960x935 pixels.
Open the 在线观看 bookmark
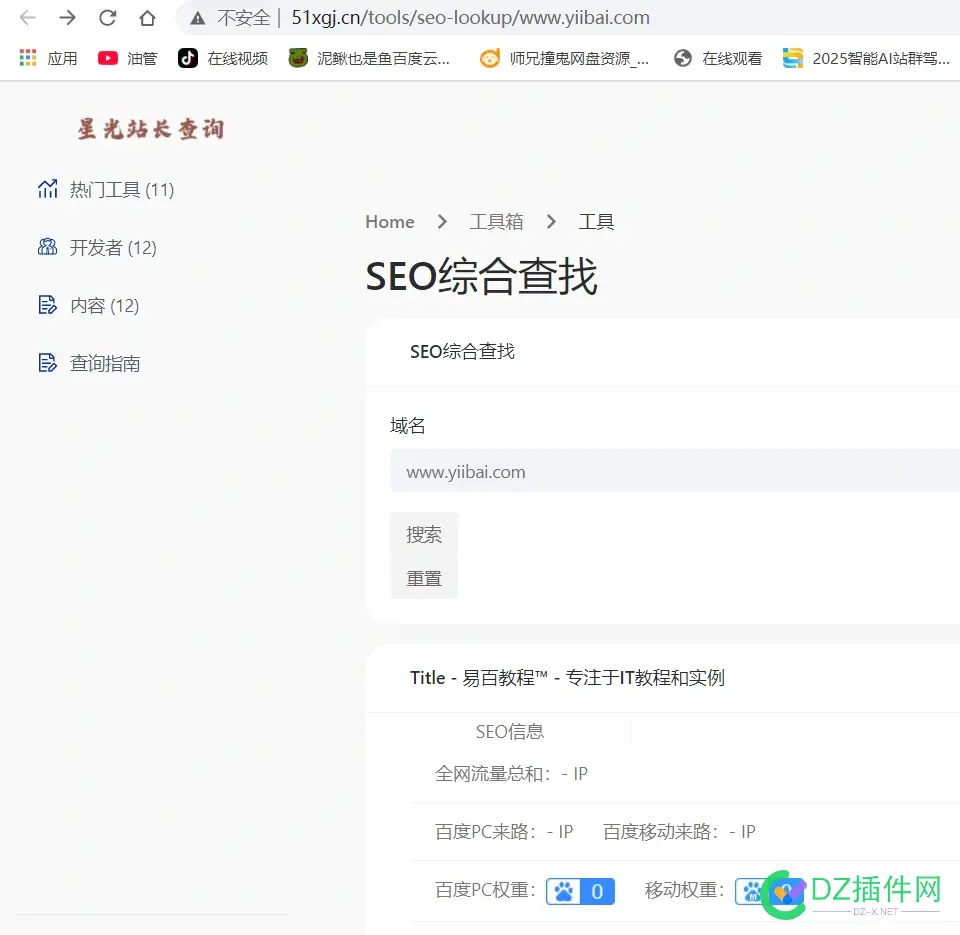(x=717, y=58)
